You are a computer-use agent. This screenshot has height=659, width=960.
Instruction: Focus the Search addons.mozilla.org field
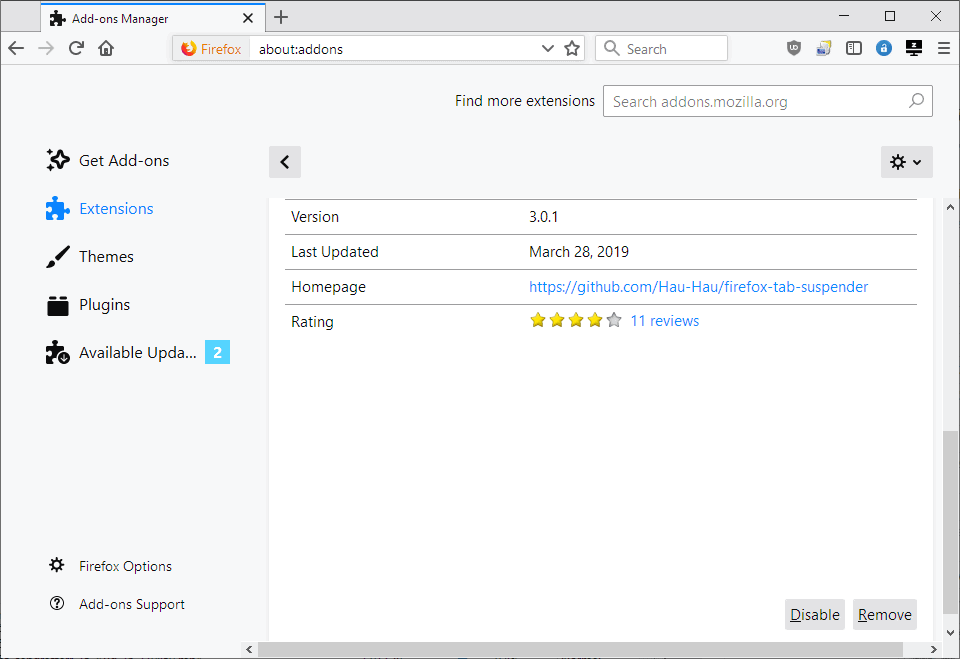[x=768, y=101]
